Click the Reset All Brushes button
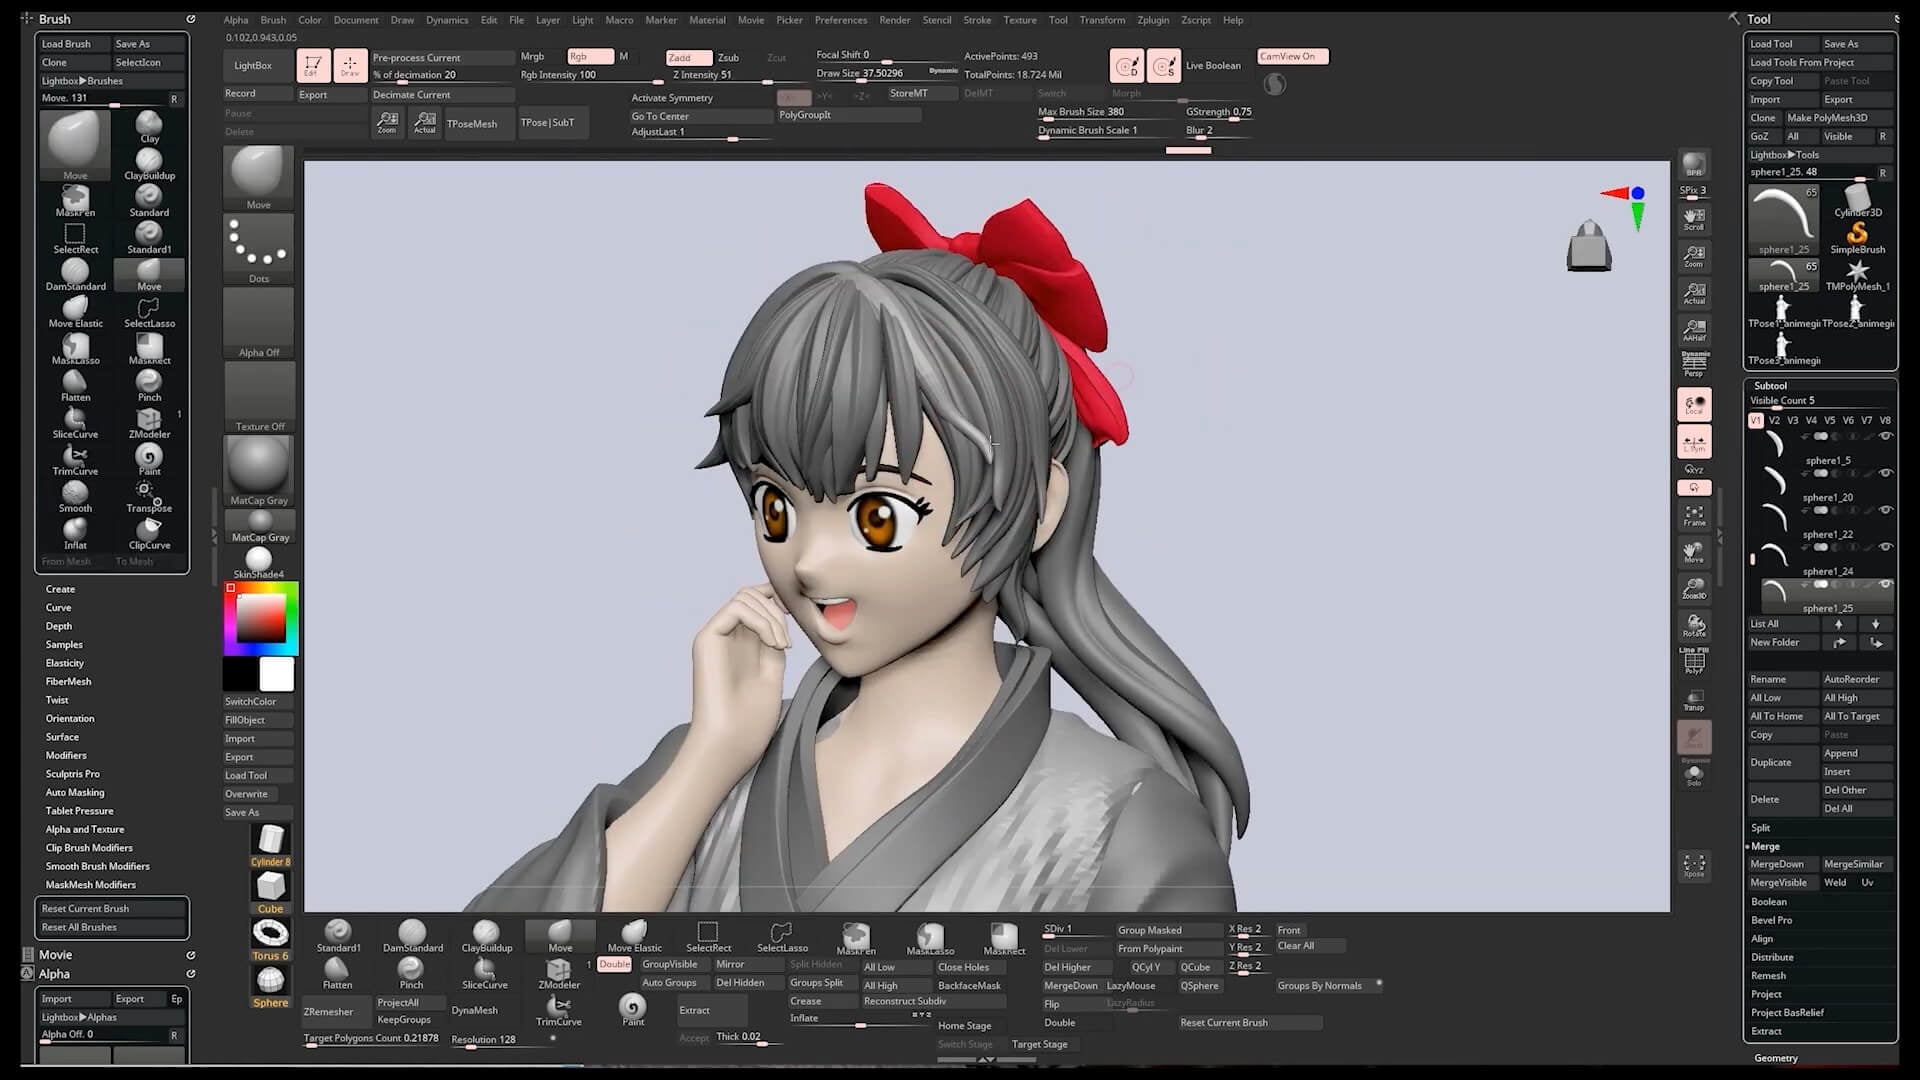Viewport: 1920px width, 1080px height. (x=112, y=927)
